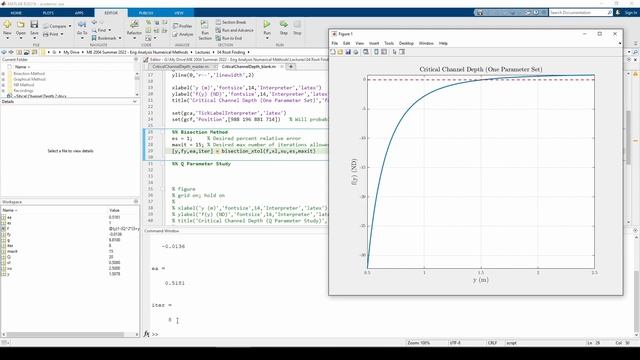Expand the Recordings folder
The image size is (640, 360).
3,91
